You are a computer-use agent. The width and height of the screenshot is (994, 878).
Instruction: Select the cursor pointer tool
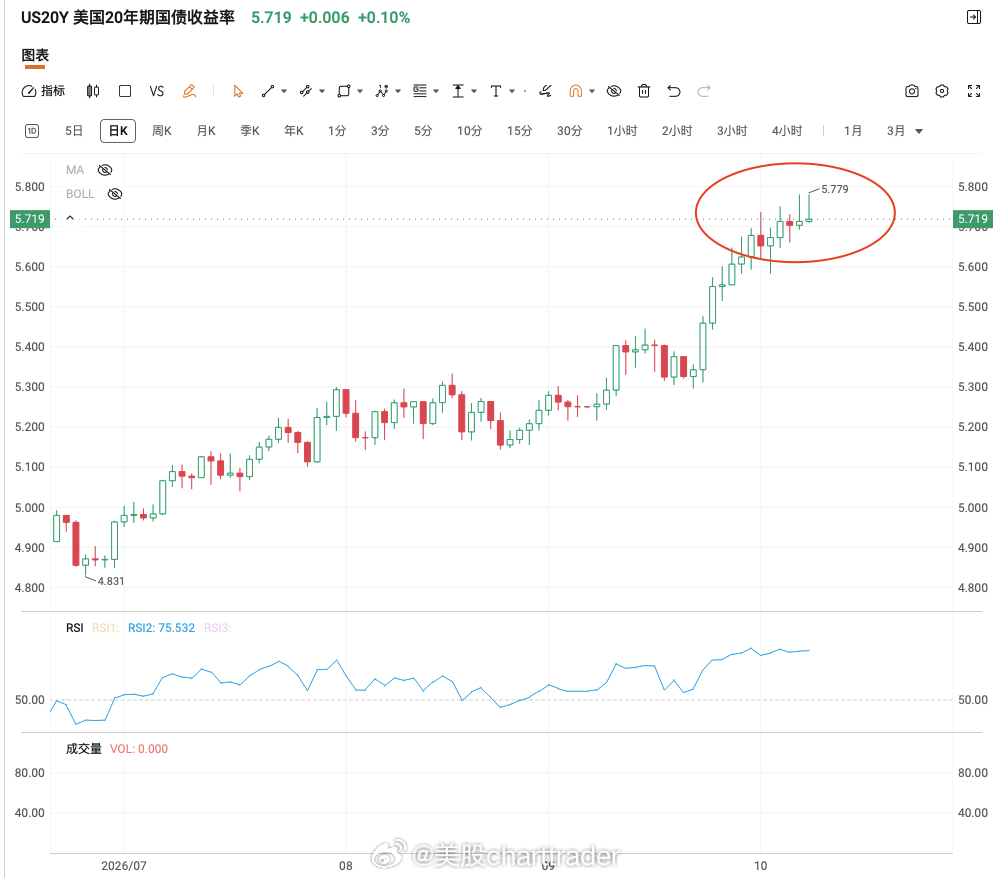click(x=238, y=91)
